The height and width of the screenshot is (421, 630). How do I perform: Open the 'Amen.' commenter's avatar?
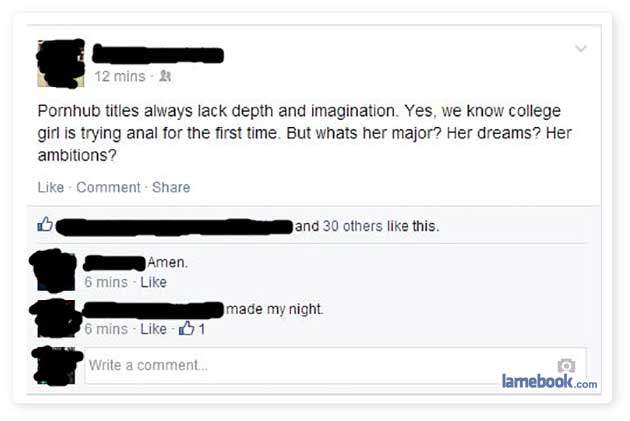tap(53, 270)
